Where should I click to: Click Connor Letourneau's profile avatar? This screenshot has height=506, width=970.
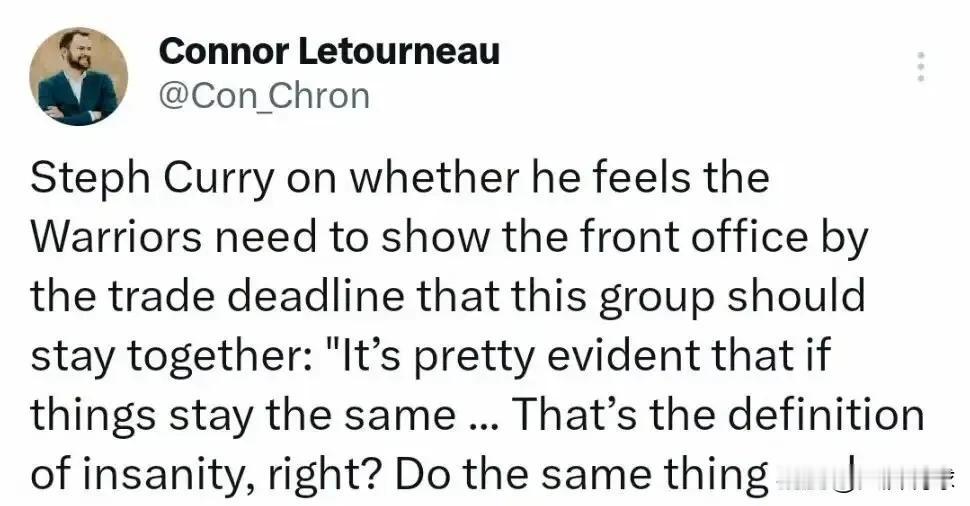click(x=79, y=77)
